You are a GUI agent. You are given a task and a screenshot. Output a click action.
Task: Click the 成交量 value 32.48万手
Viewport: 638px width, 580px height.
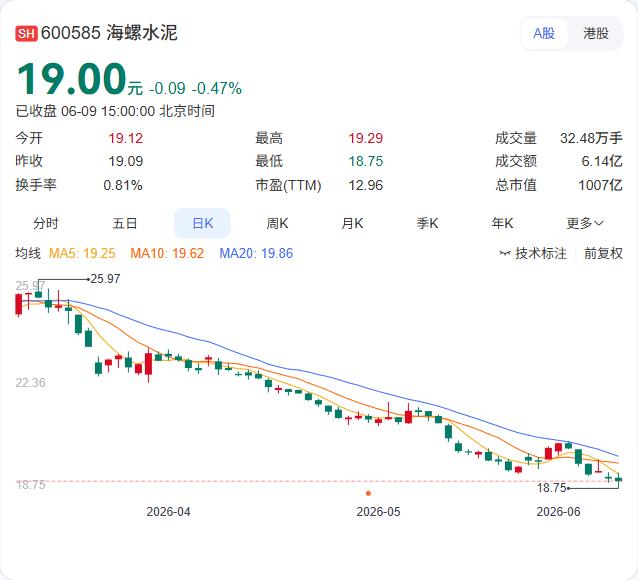pyautogui.click(x=591, y=138)
